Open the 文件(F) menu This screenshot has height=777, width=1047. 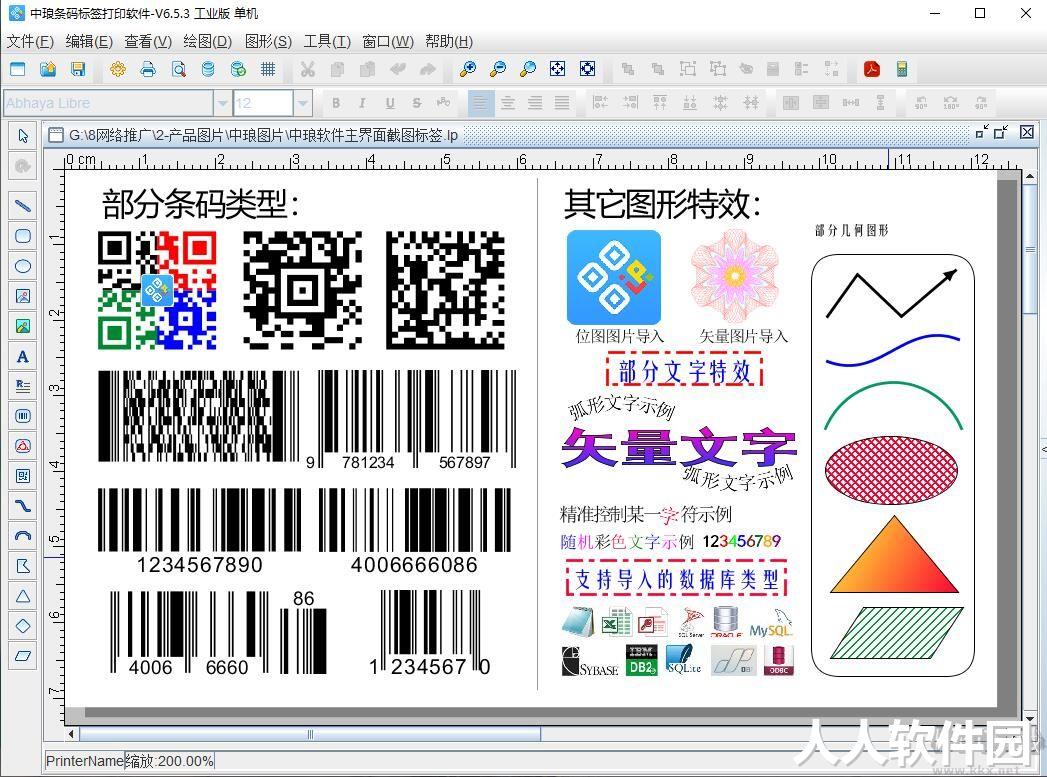point(30,41)
